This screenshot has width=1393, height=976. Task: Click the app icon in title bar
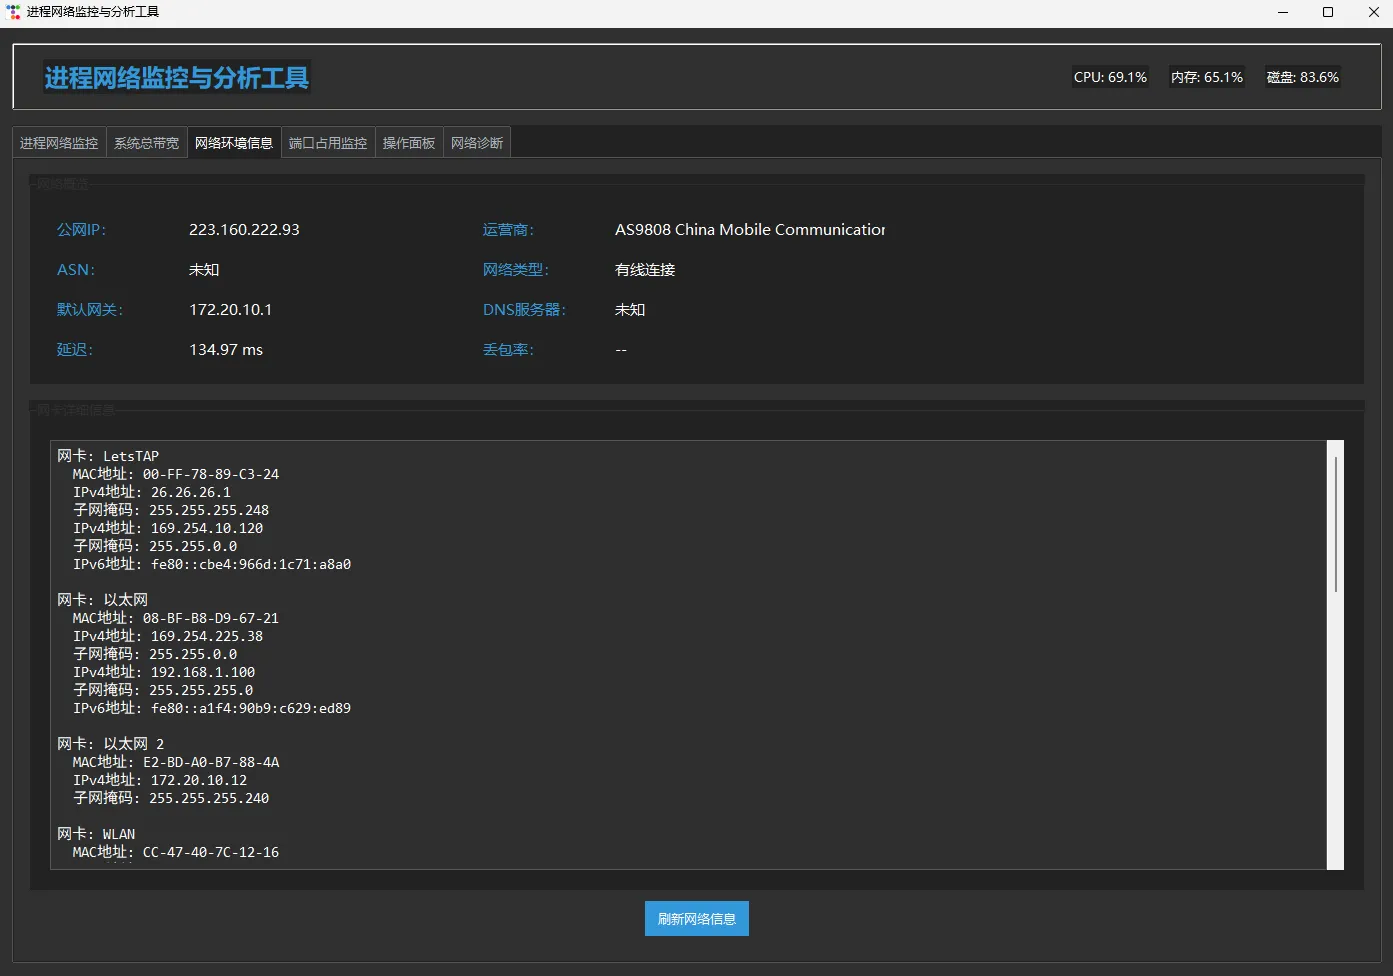coord(13,12)
